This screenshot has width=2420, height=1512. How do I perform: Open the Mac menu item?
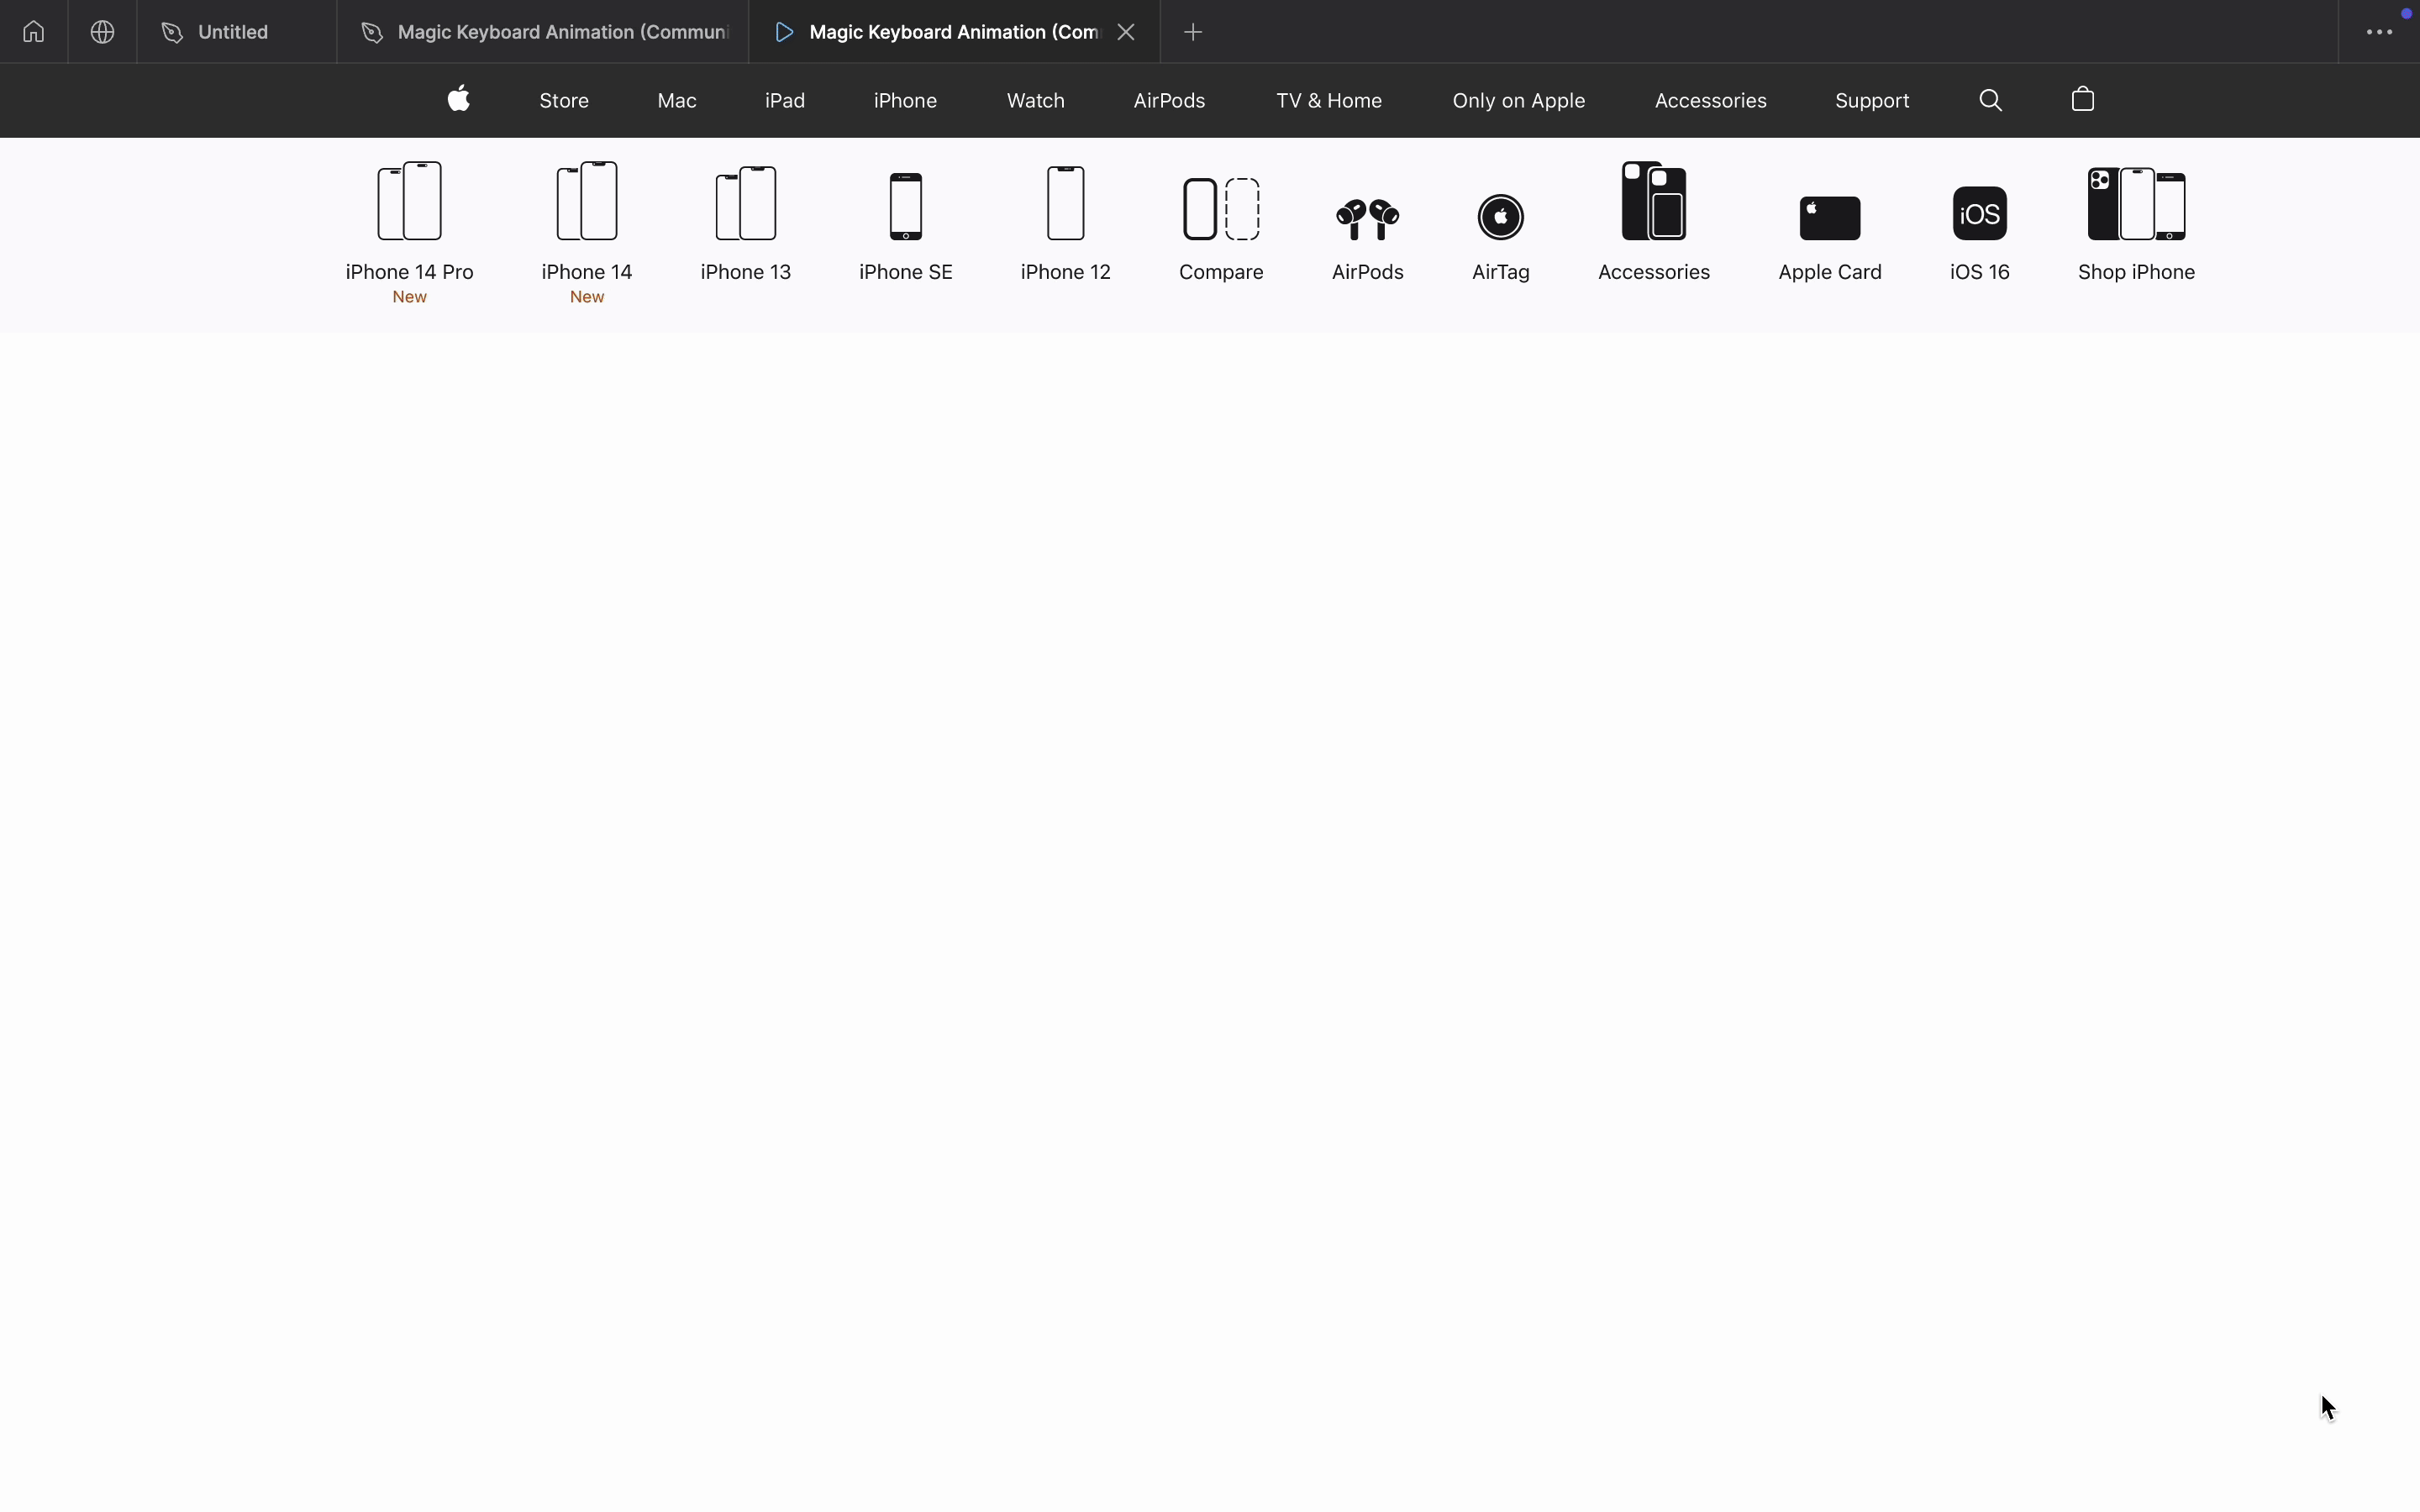(677, 101)
